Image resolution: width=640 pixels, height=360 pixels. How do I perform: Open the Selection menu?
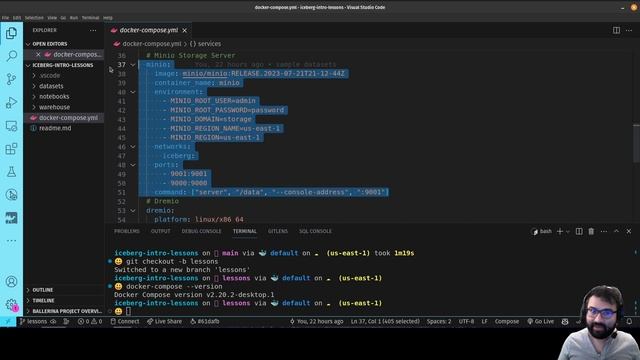click(34, 18)
